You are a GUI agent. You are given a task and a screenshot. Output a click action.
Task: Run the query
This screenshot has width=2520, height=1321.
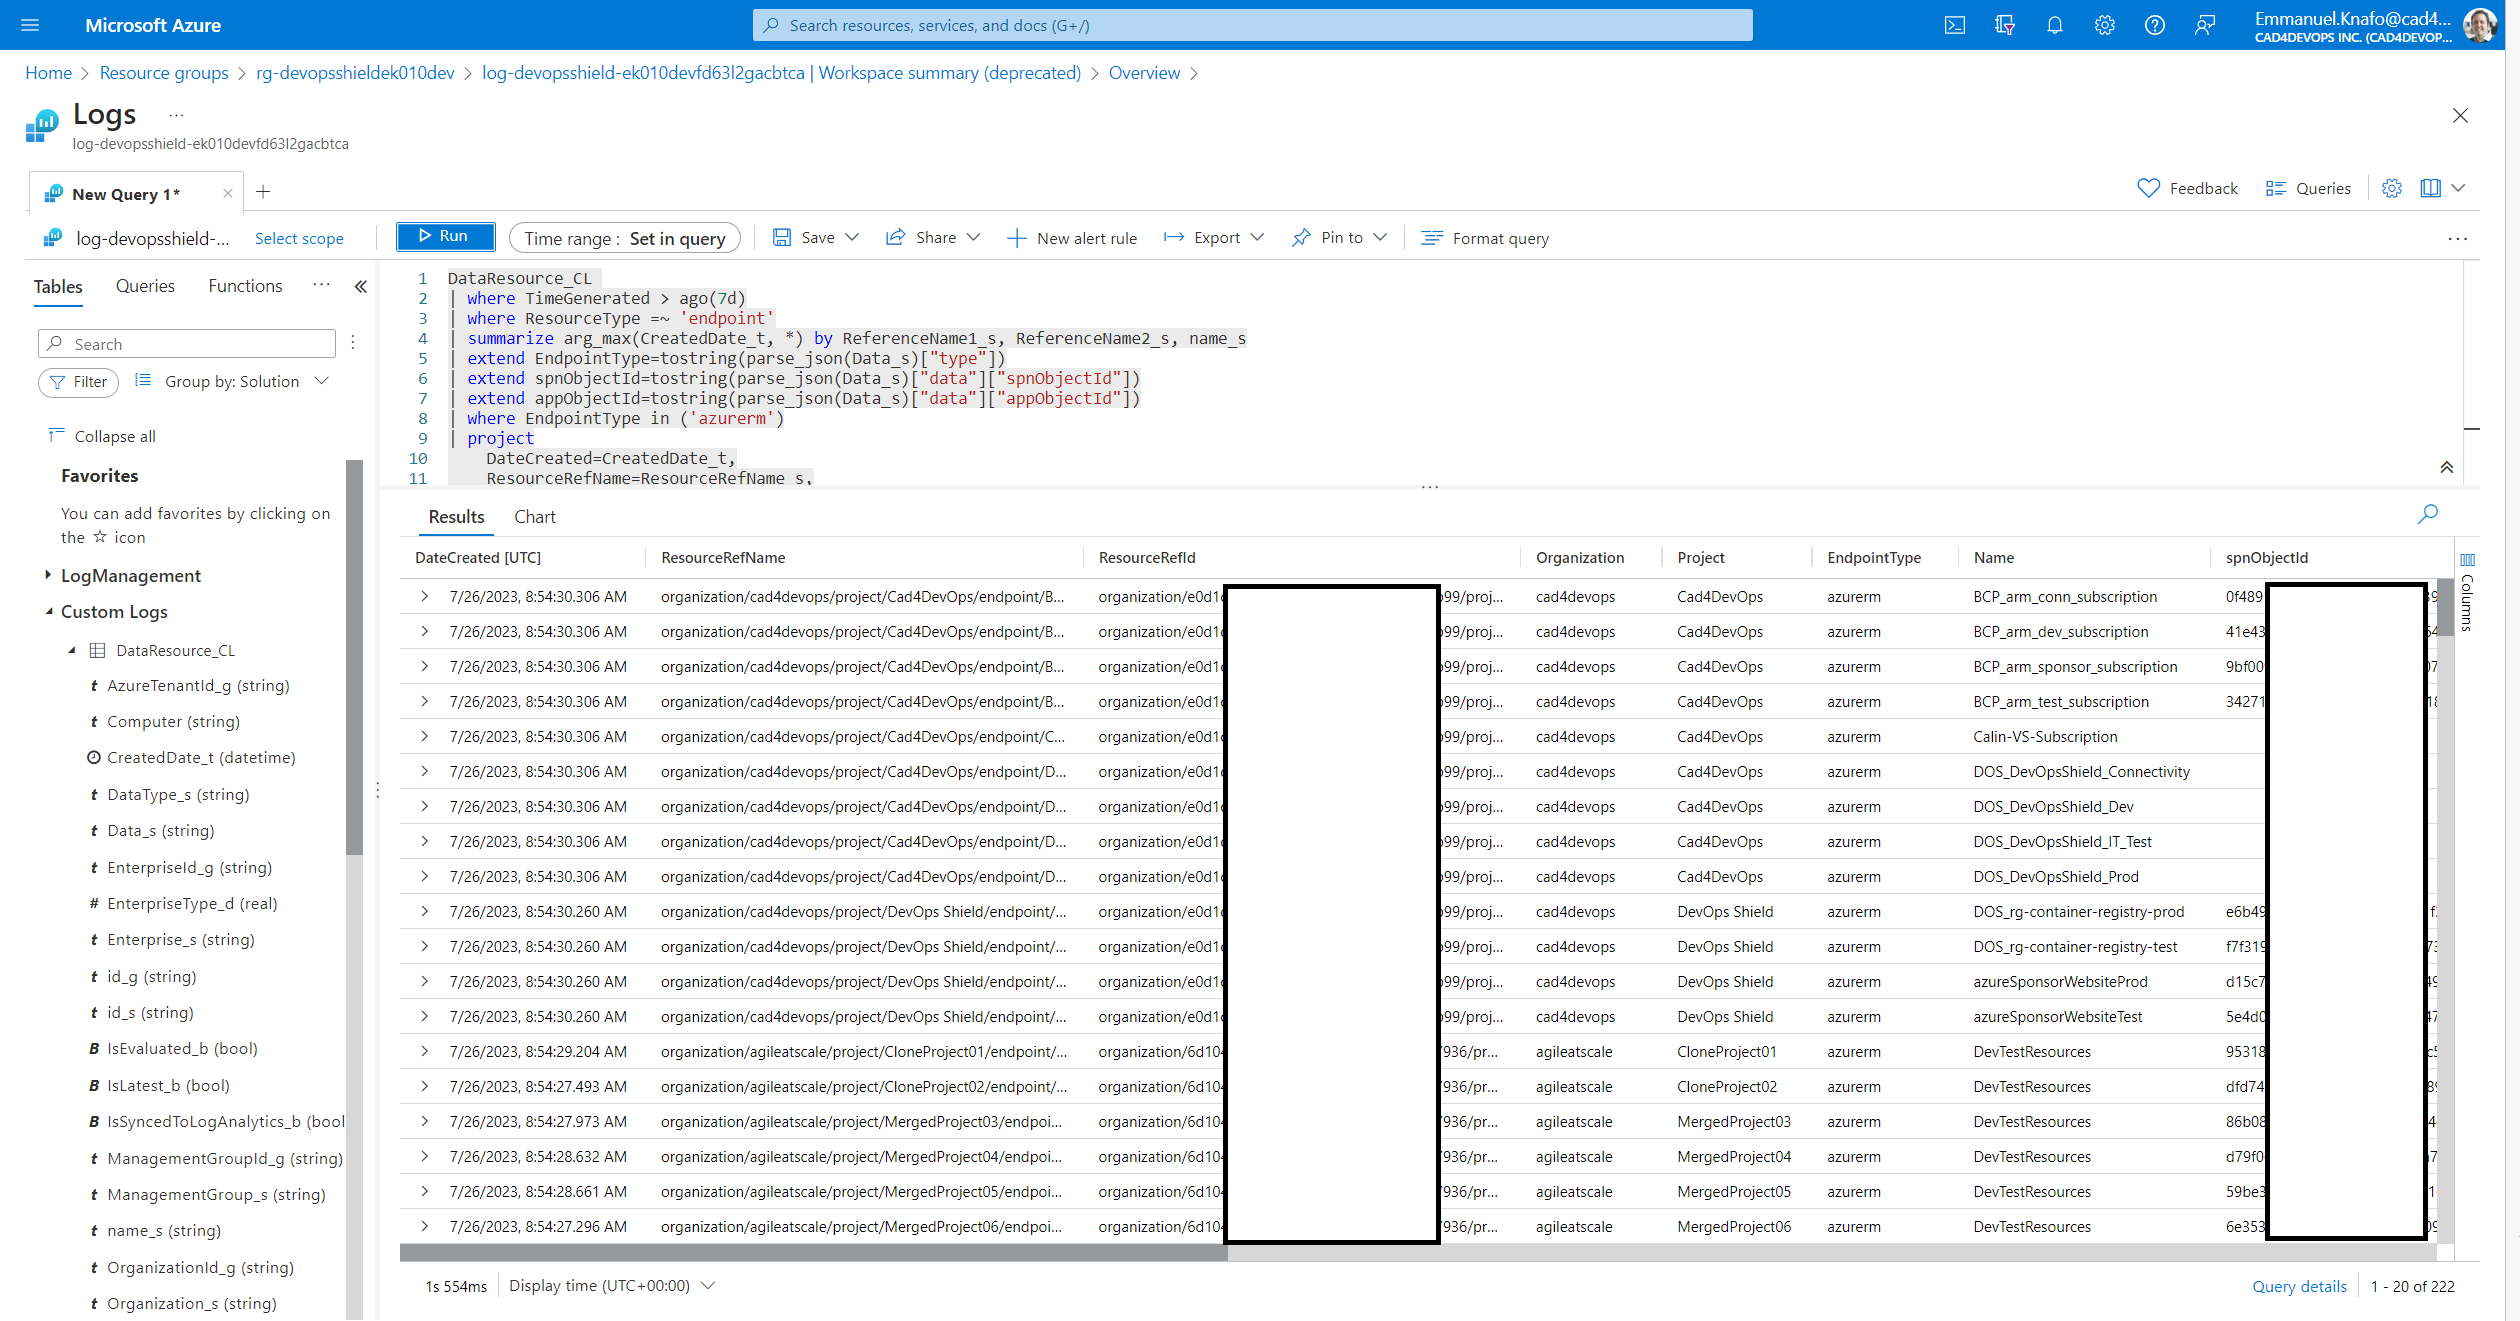[x=445, y=237]
